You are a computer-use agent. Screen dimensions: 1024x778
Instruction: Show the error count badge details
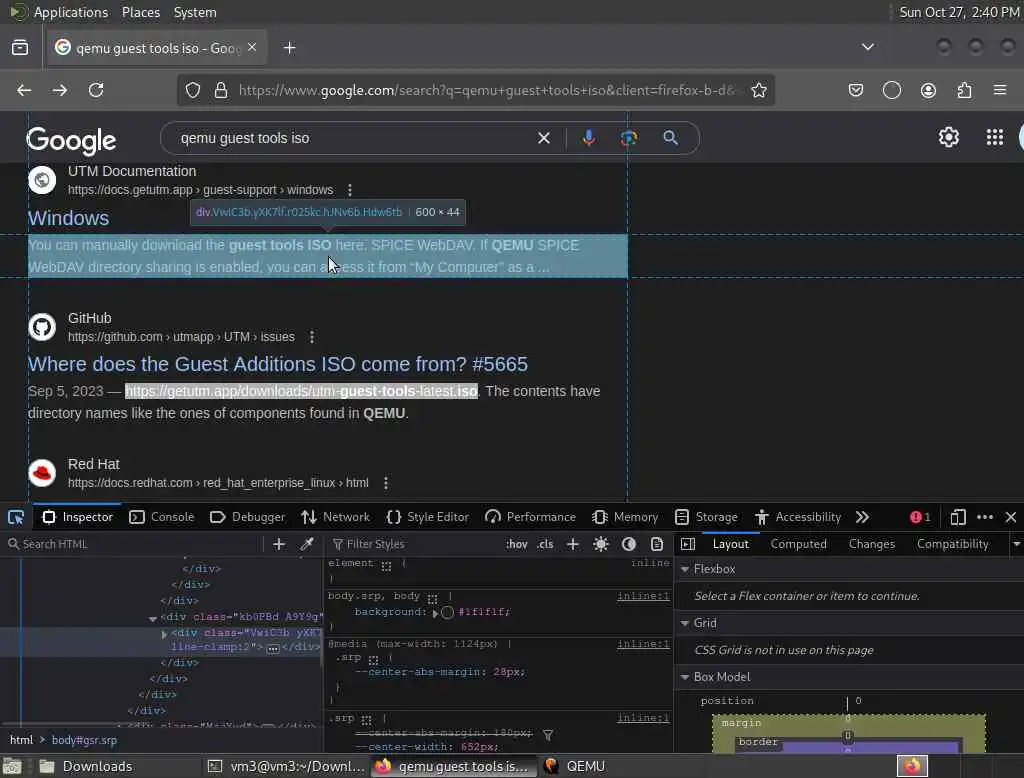point(920,517)
